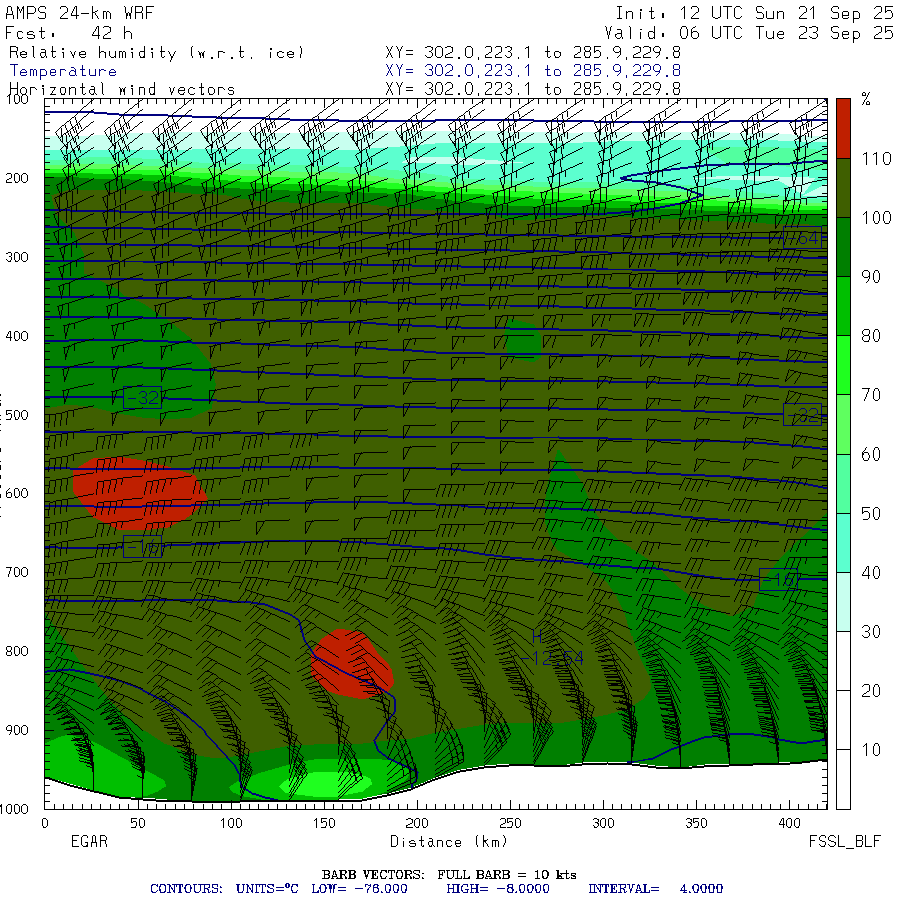
Task: Click the '%' unit label above the colorbar
Action: click(866, 99)
